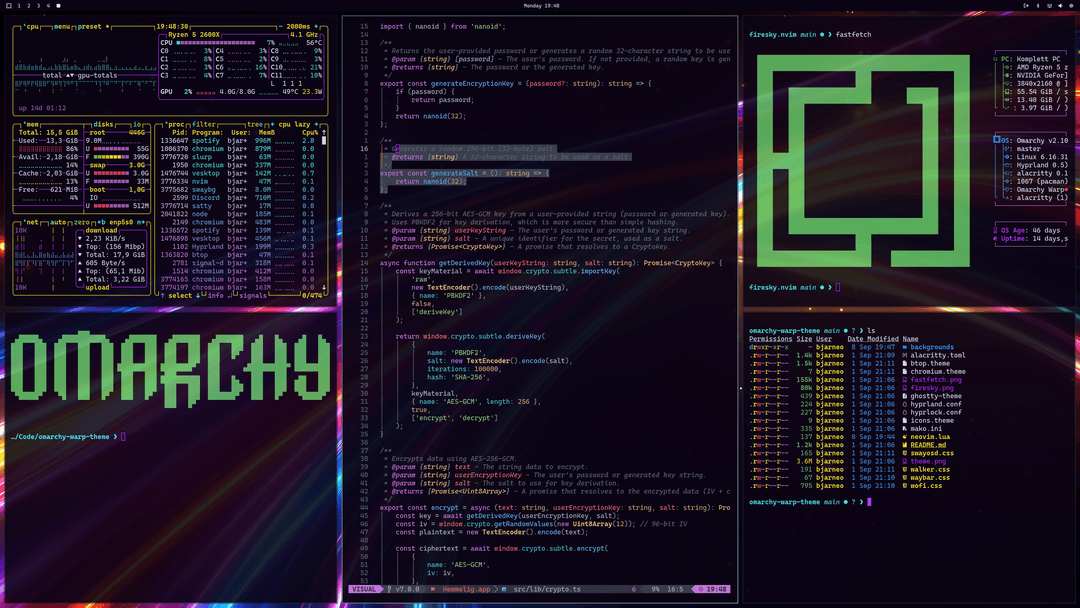Viewport: 1080px width, 608px height.
Task: Click the 'signals' control at bottom of btop
Action: coord(252,295)
